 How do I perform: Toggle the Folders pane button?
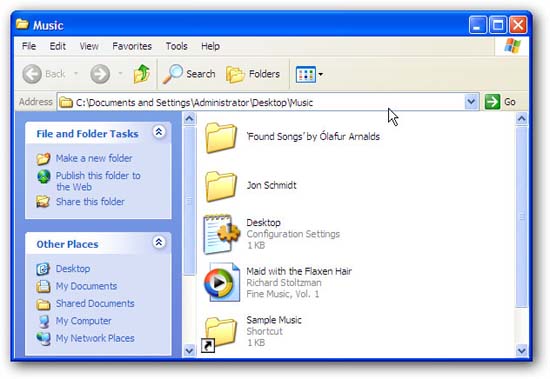pyautogui.click(x=253, y=74)
